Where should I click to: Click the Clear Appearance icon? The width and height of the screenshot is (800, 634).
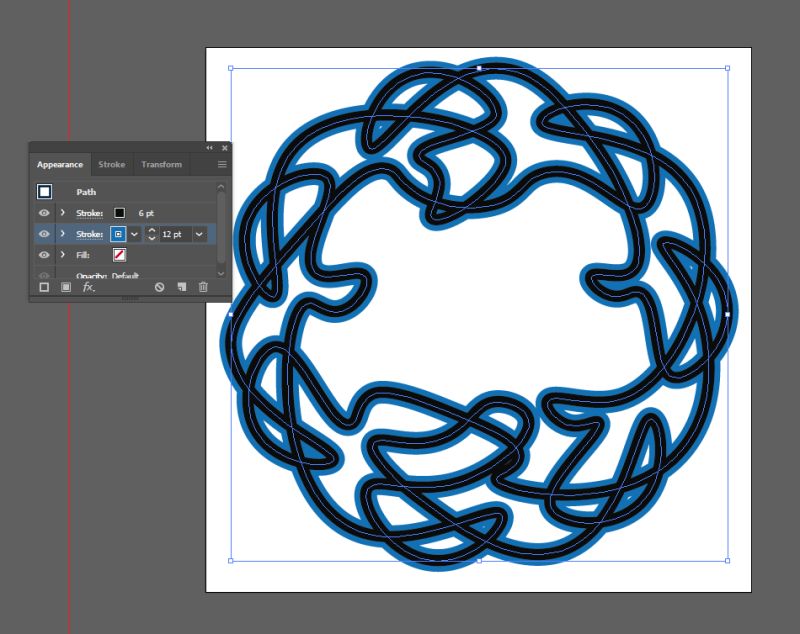coord(160,287)
